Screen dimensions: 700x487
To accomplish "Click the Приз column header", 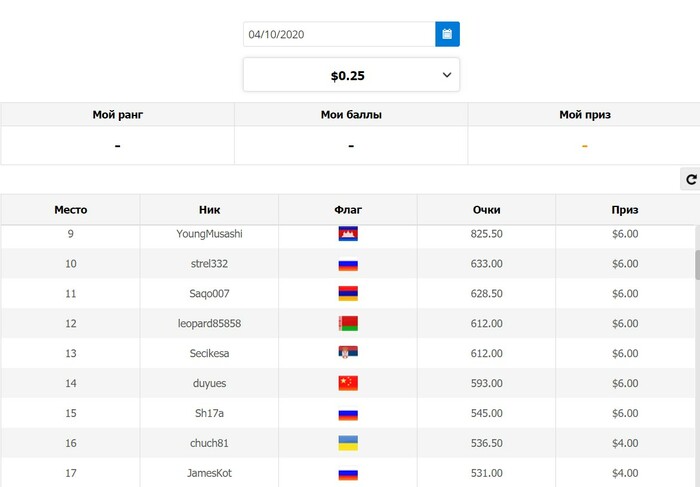I will (625, 210).
